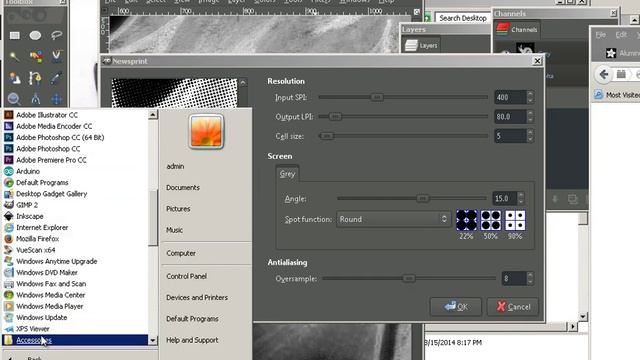Select the Scissors Select tool
This screenshot has height=360, width=640.
click(x=57, y=56)
